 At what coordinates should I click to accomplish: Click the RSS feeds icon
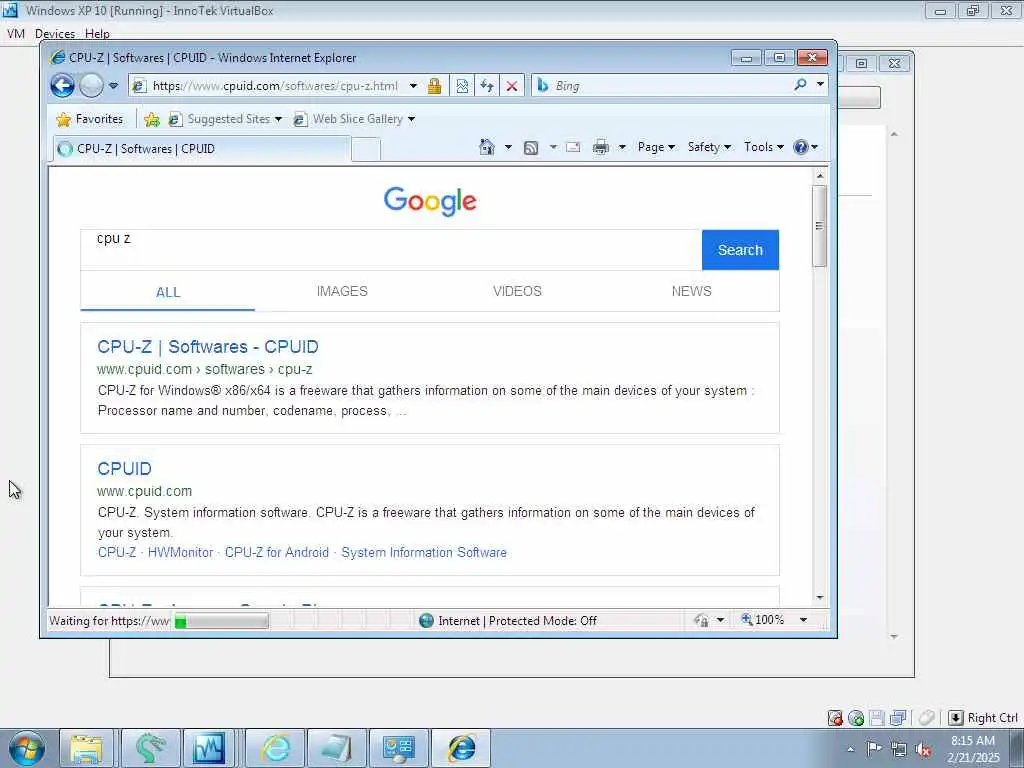(531, 148)
